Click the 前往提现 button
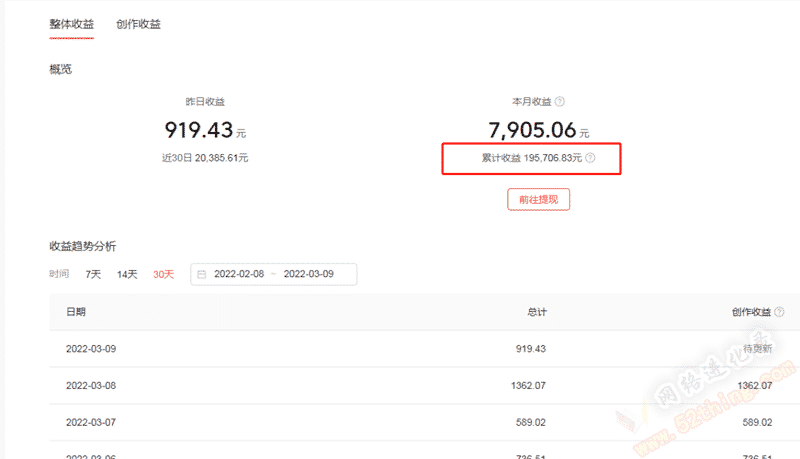Screen dimensions: 800x459 538,199
